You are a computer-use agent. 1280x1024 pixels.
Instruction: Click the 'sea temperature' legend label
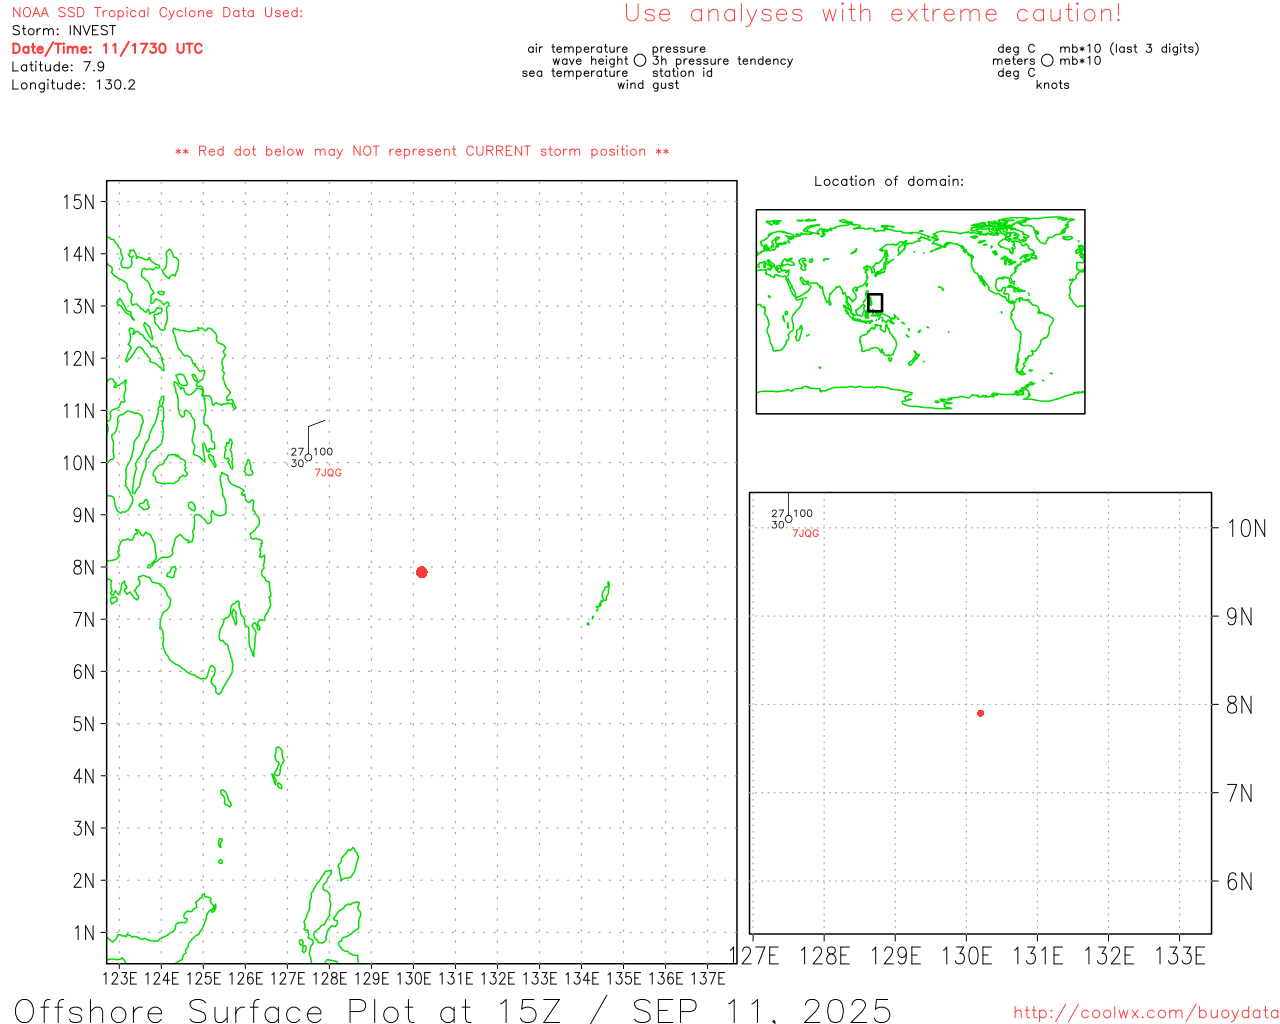click(x=575, y=73)
